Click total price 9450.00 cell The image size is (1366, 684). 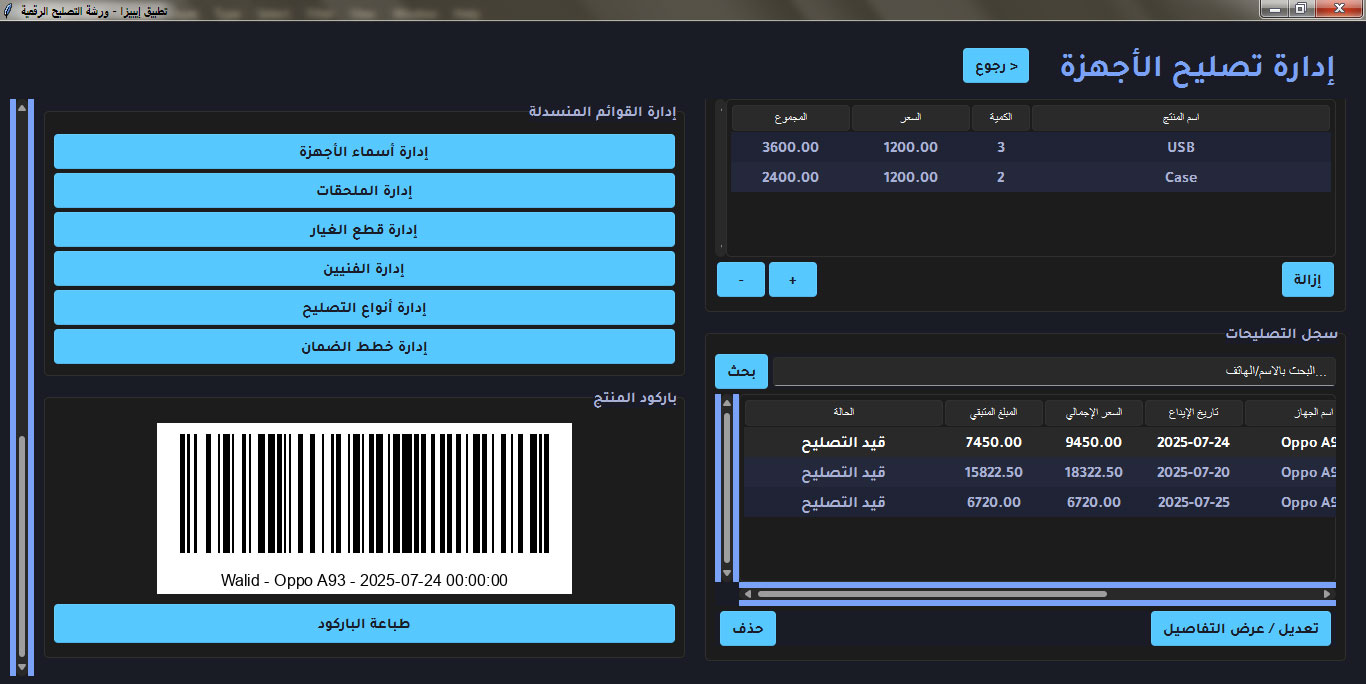pyautogui.click(x=1094, y=442)
